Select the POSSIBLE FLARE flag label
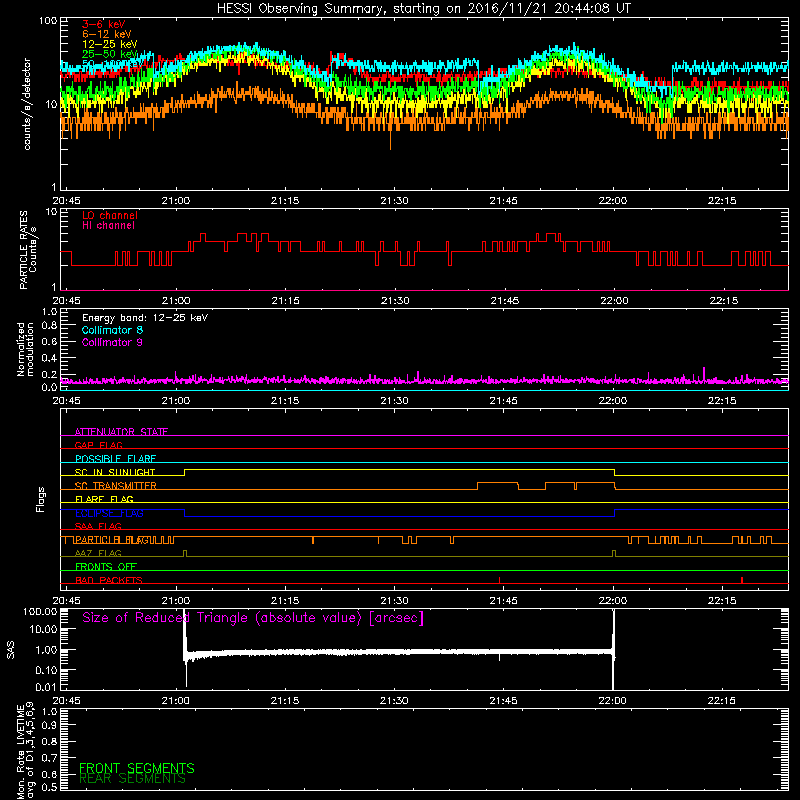Viewport: 800px width, 800px height. pos(115,459)
